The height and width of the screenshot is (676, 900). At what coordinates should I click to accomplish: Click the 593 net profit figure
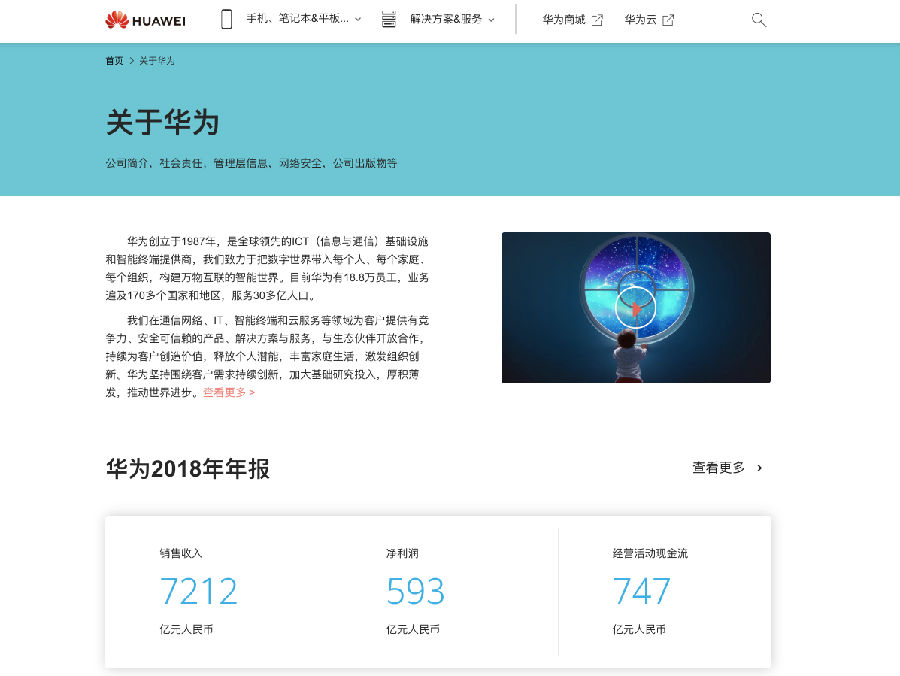[416, 591]
